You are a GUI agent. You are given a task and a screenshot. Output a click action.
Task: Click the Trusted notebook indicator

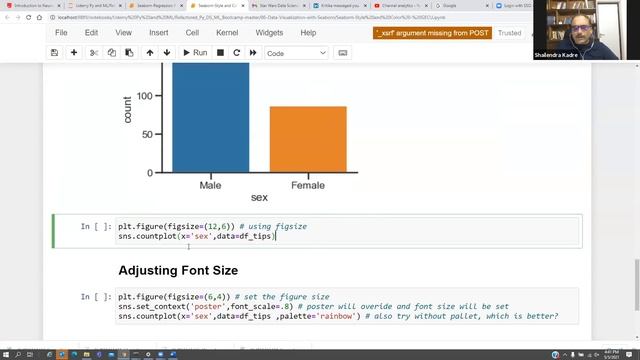click(x=509, y=33)
